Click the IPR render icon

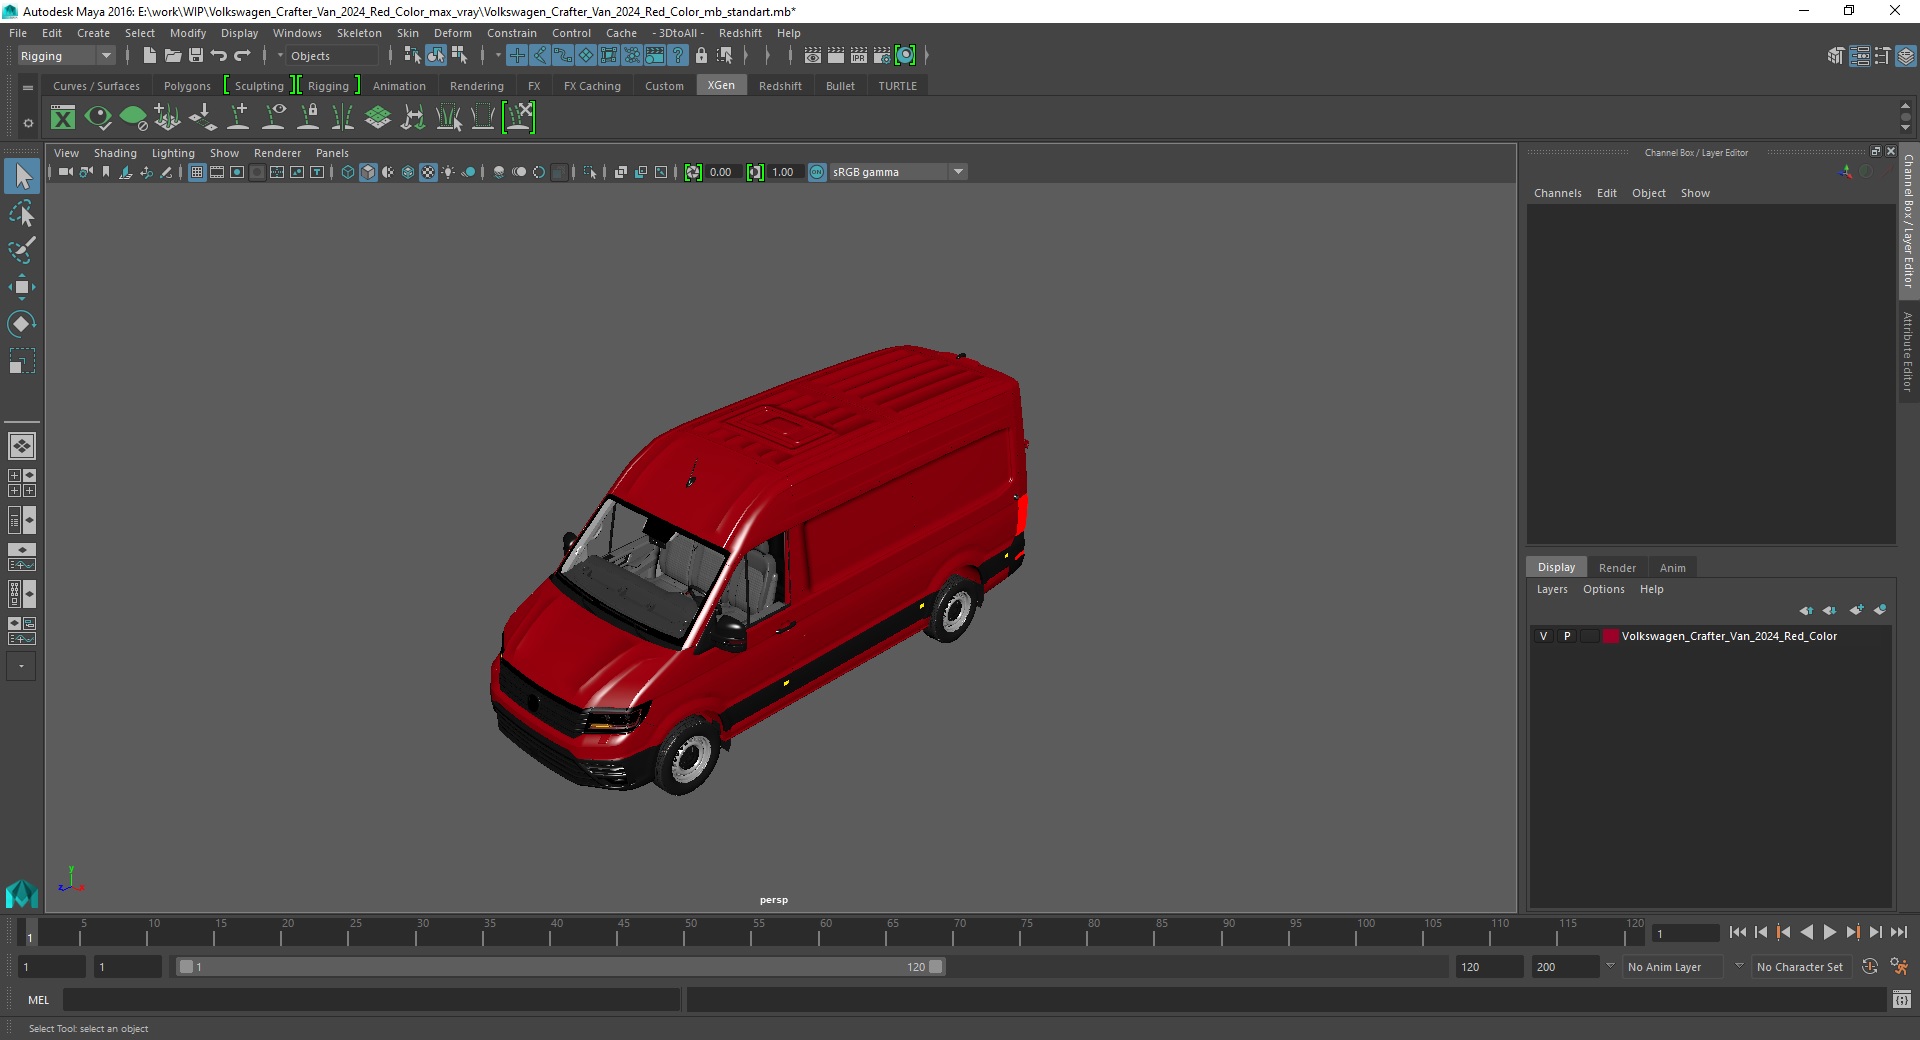point(858,56)
